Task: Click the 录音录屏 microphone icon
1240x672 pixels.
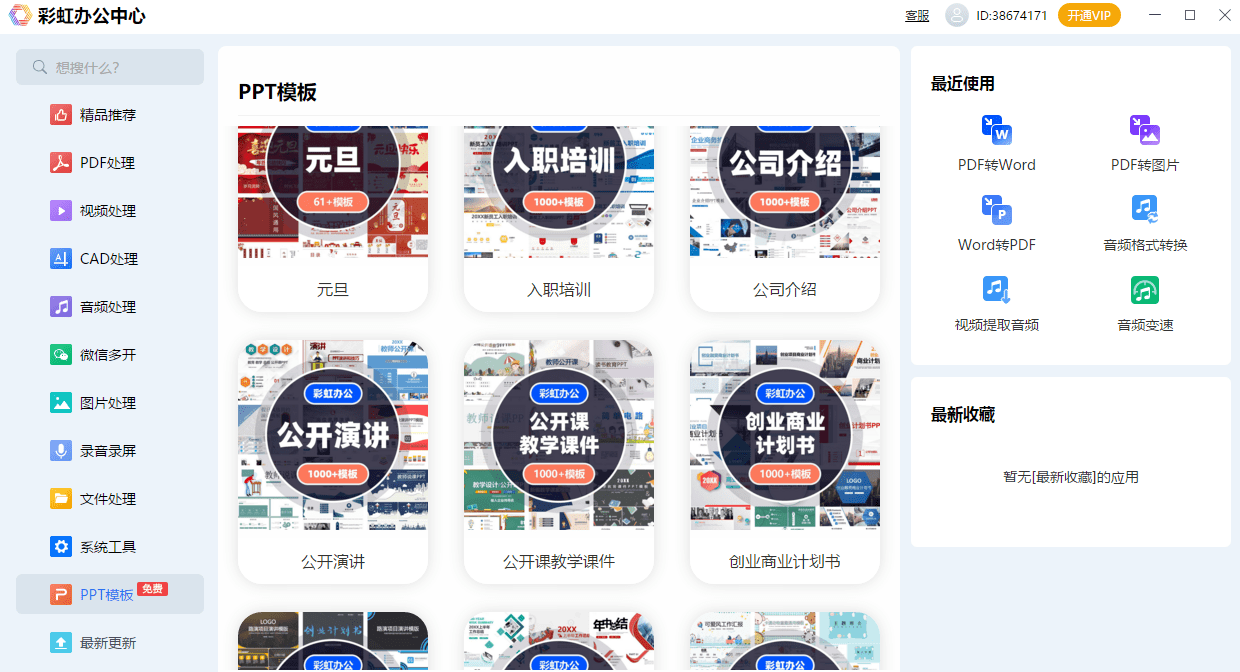Action: [x=61, y=451]
